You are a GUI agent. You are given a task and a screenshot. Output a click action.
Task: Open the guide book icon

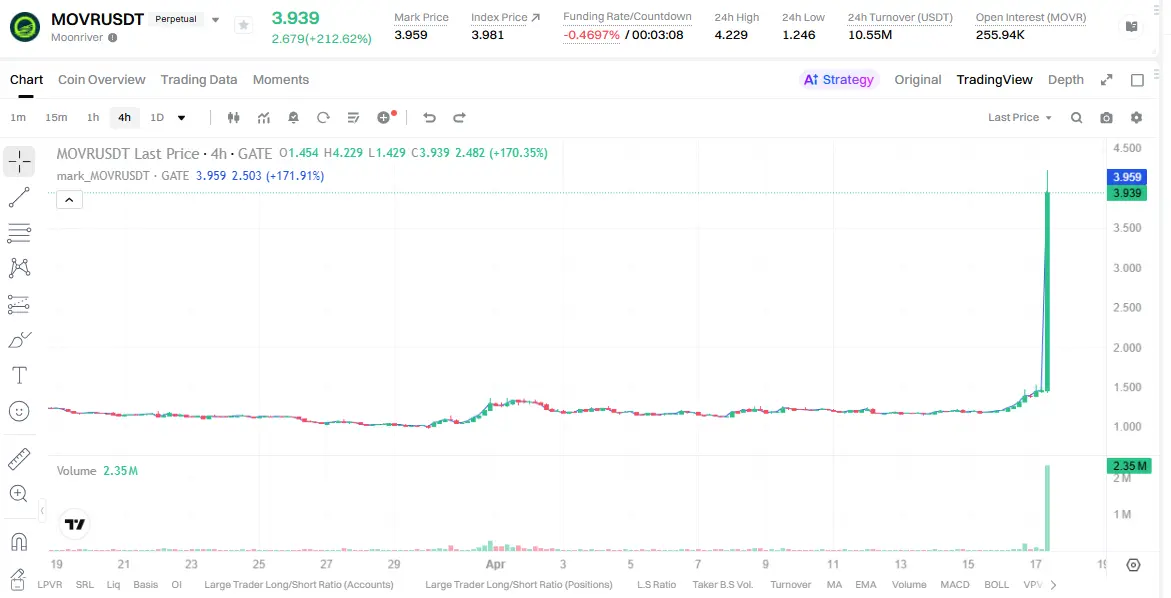(1131, 26)
